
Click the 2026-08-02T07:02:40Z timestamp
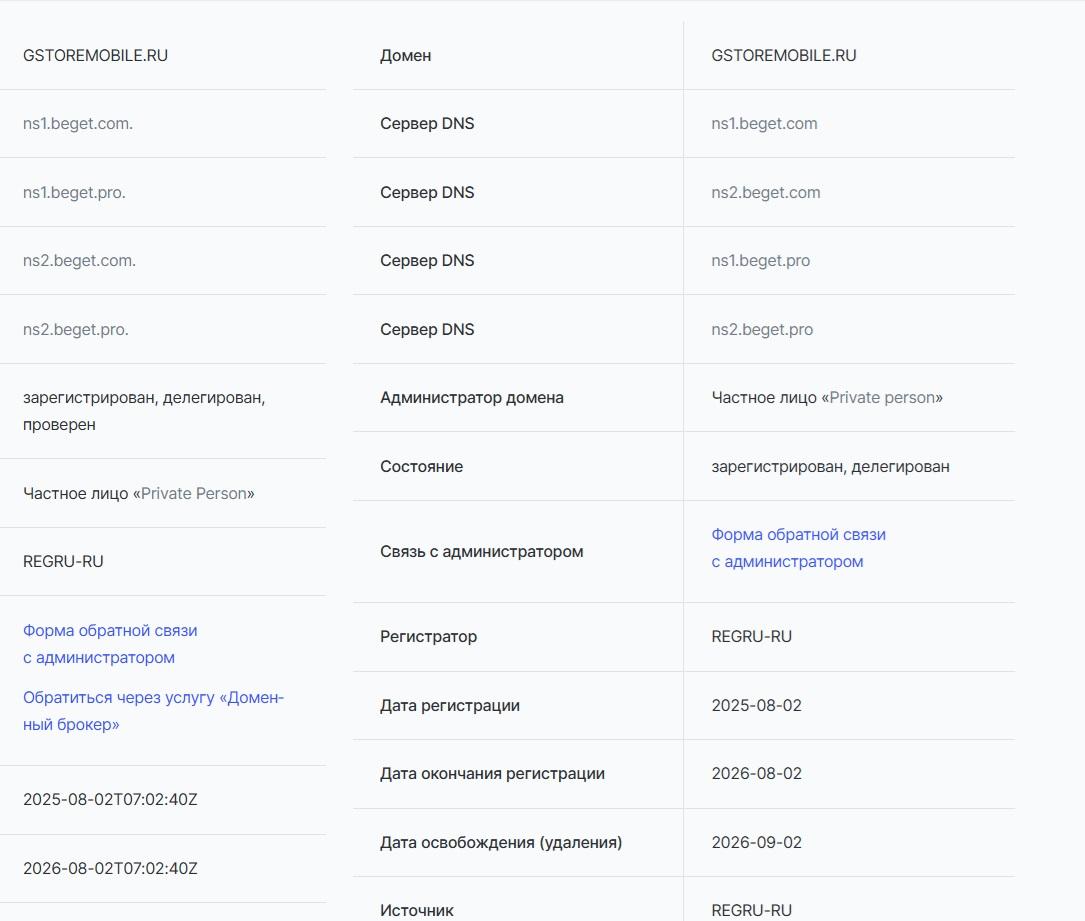tap(110, 869)
